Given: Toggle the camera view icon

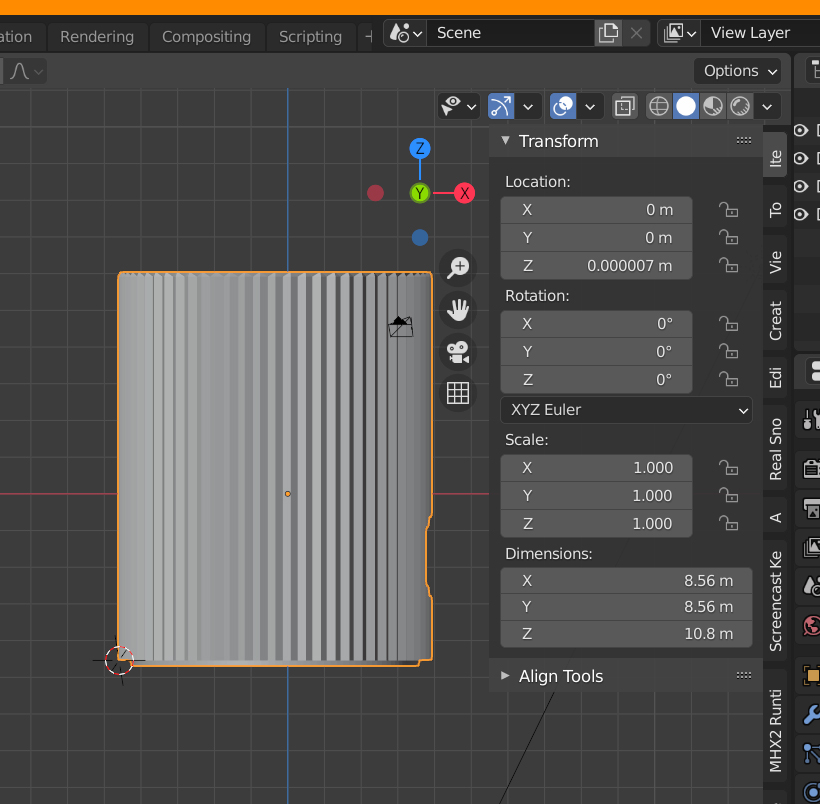Looking at the screenshot, I should tap(458, 352).
